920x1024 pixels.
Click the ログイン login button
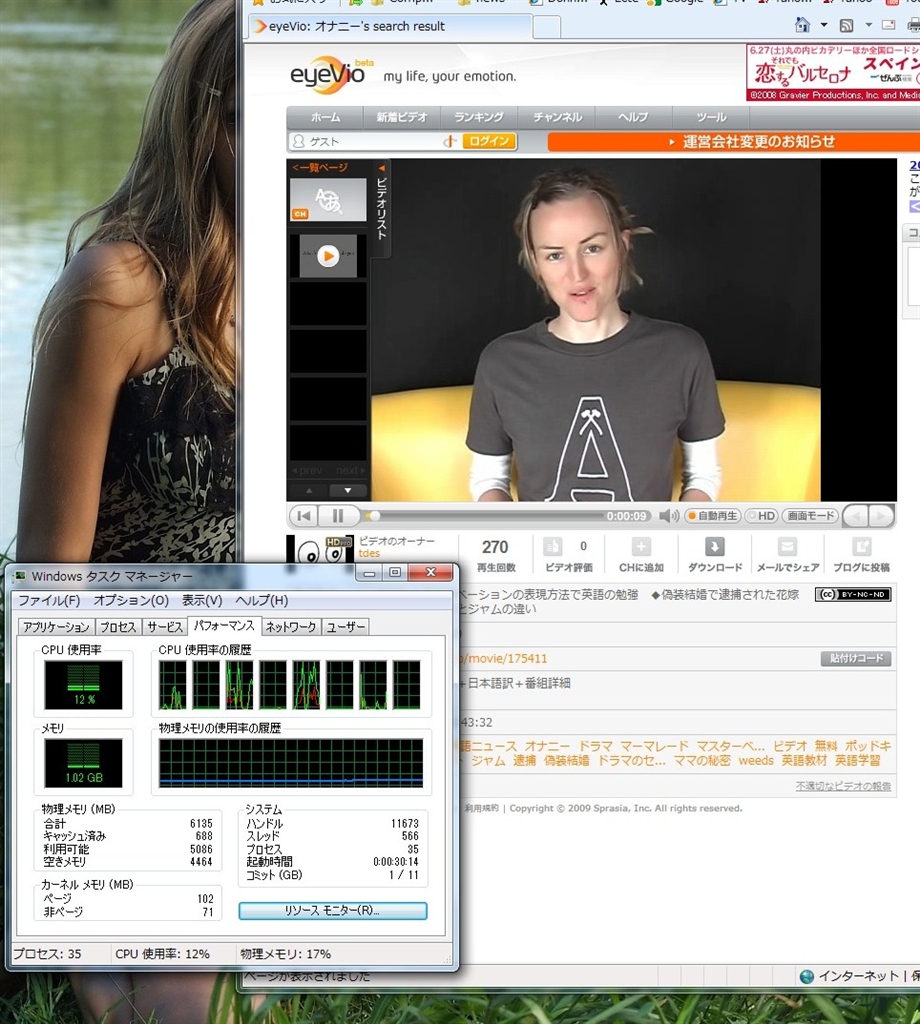pyautogui.click(x=489, y=141)
